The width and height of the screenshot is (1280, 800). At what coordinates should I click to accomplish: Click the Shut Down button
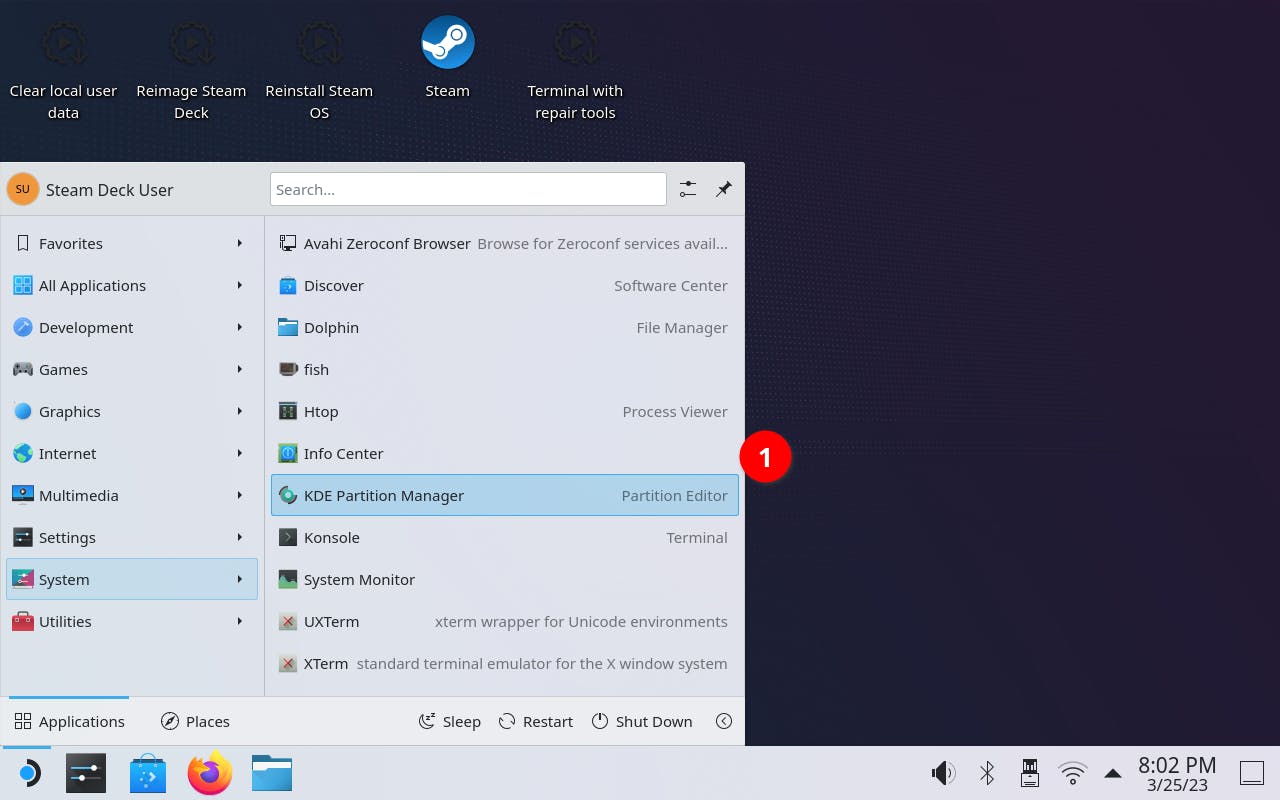(x=642, y=721)
